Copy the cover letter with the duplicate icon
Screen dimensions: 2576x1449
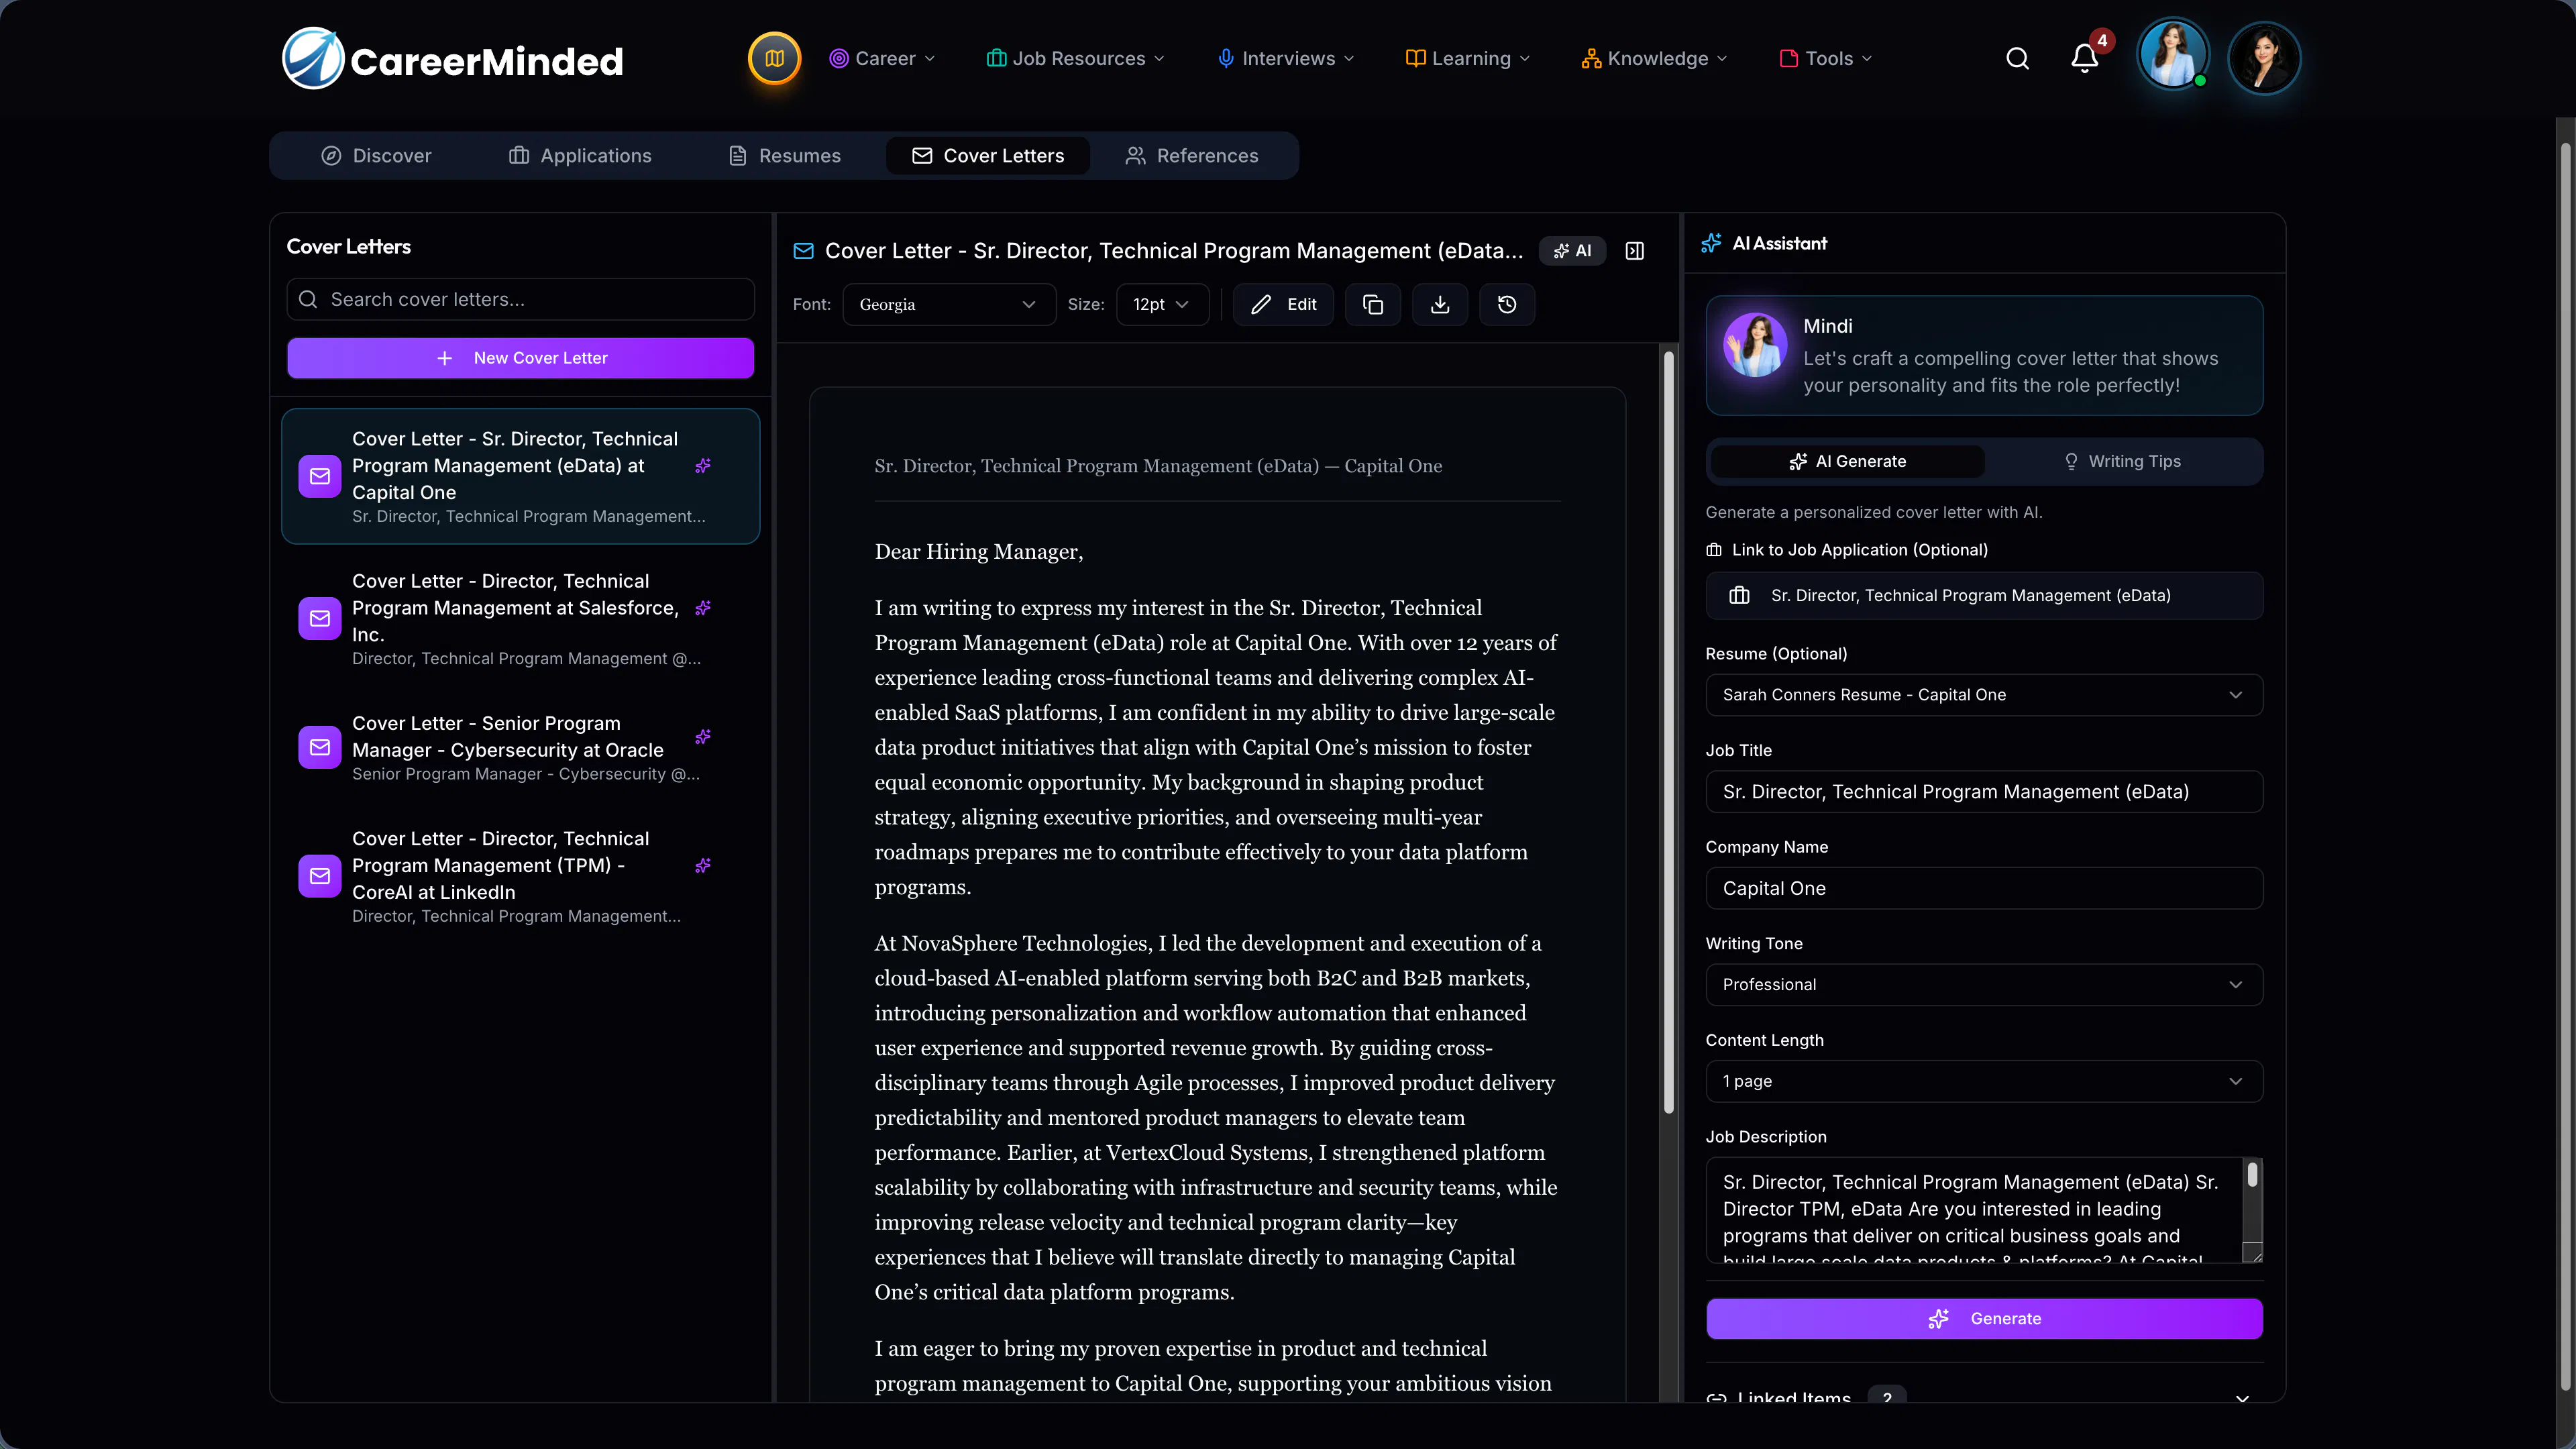point(1373,305)
